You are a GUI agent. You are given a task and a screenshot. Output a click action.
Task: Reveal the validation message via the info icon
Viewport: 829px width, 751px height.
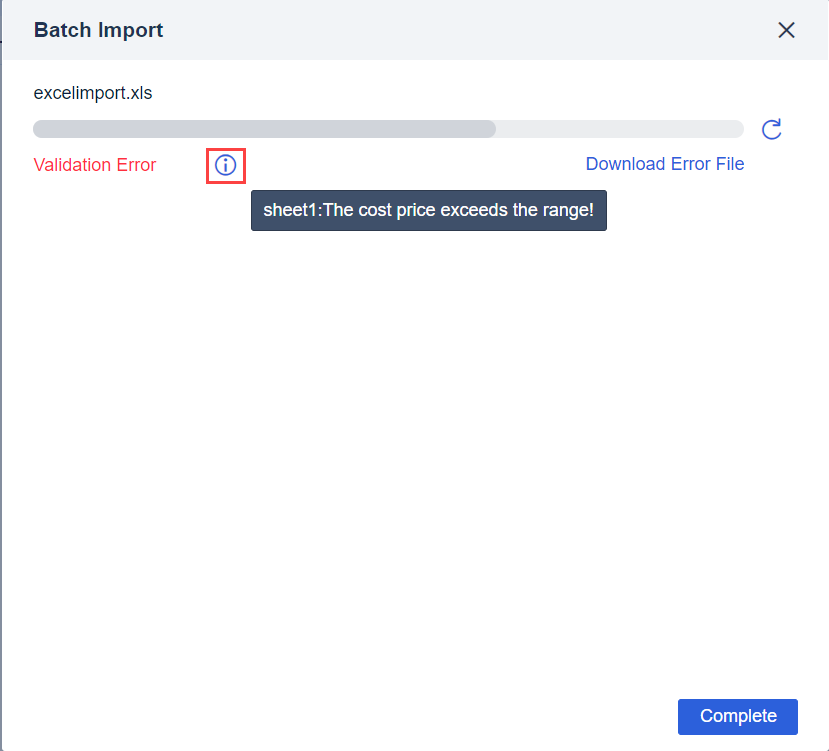225,165
